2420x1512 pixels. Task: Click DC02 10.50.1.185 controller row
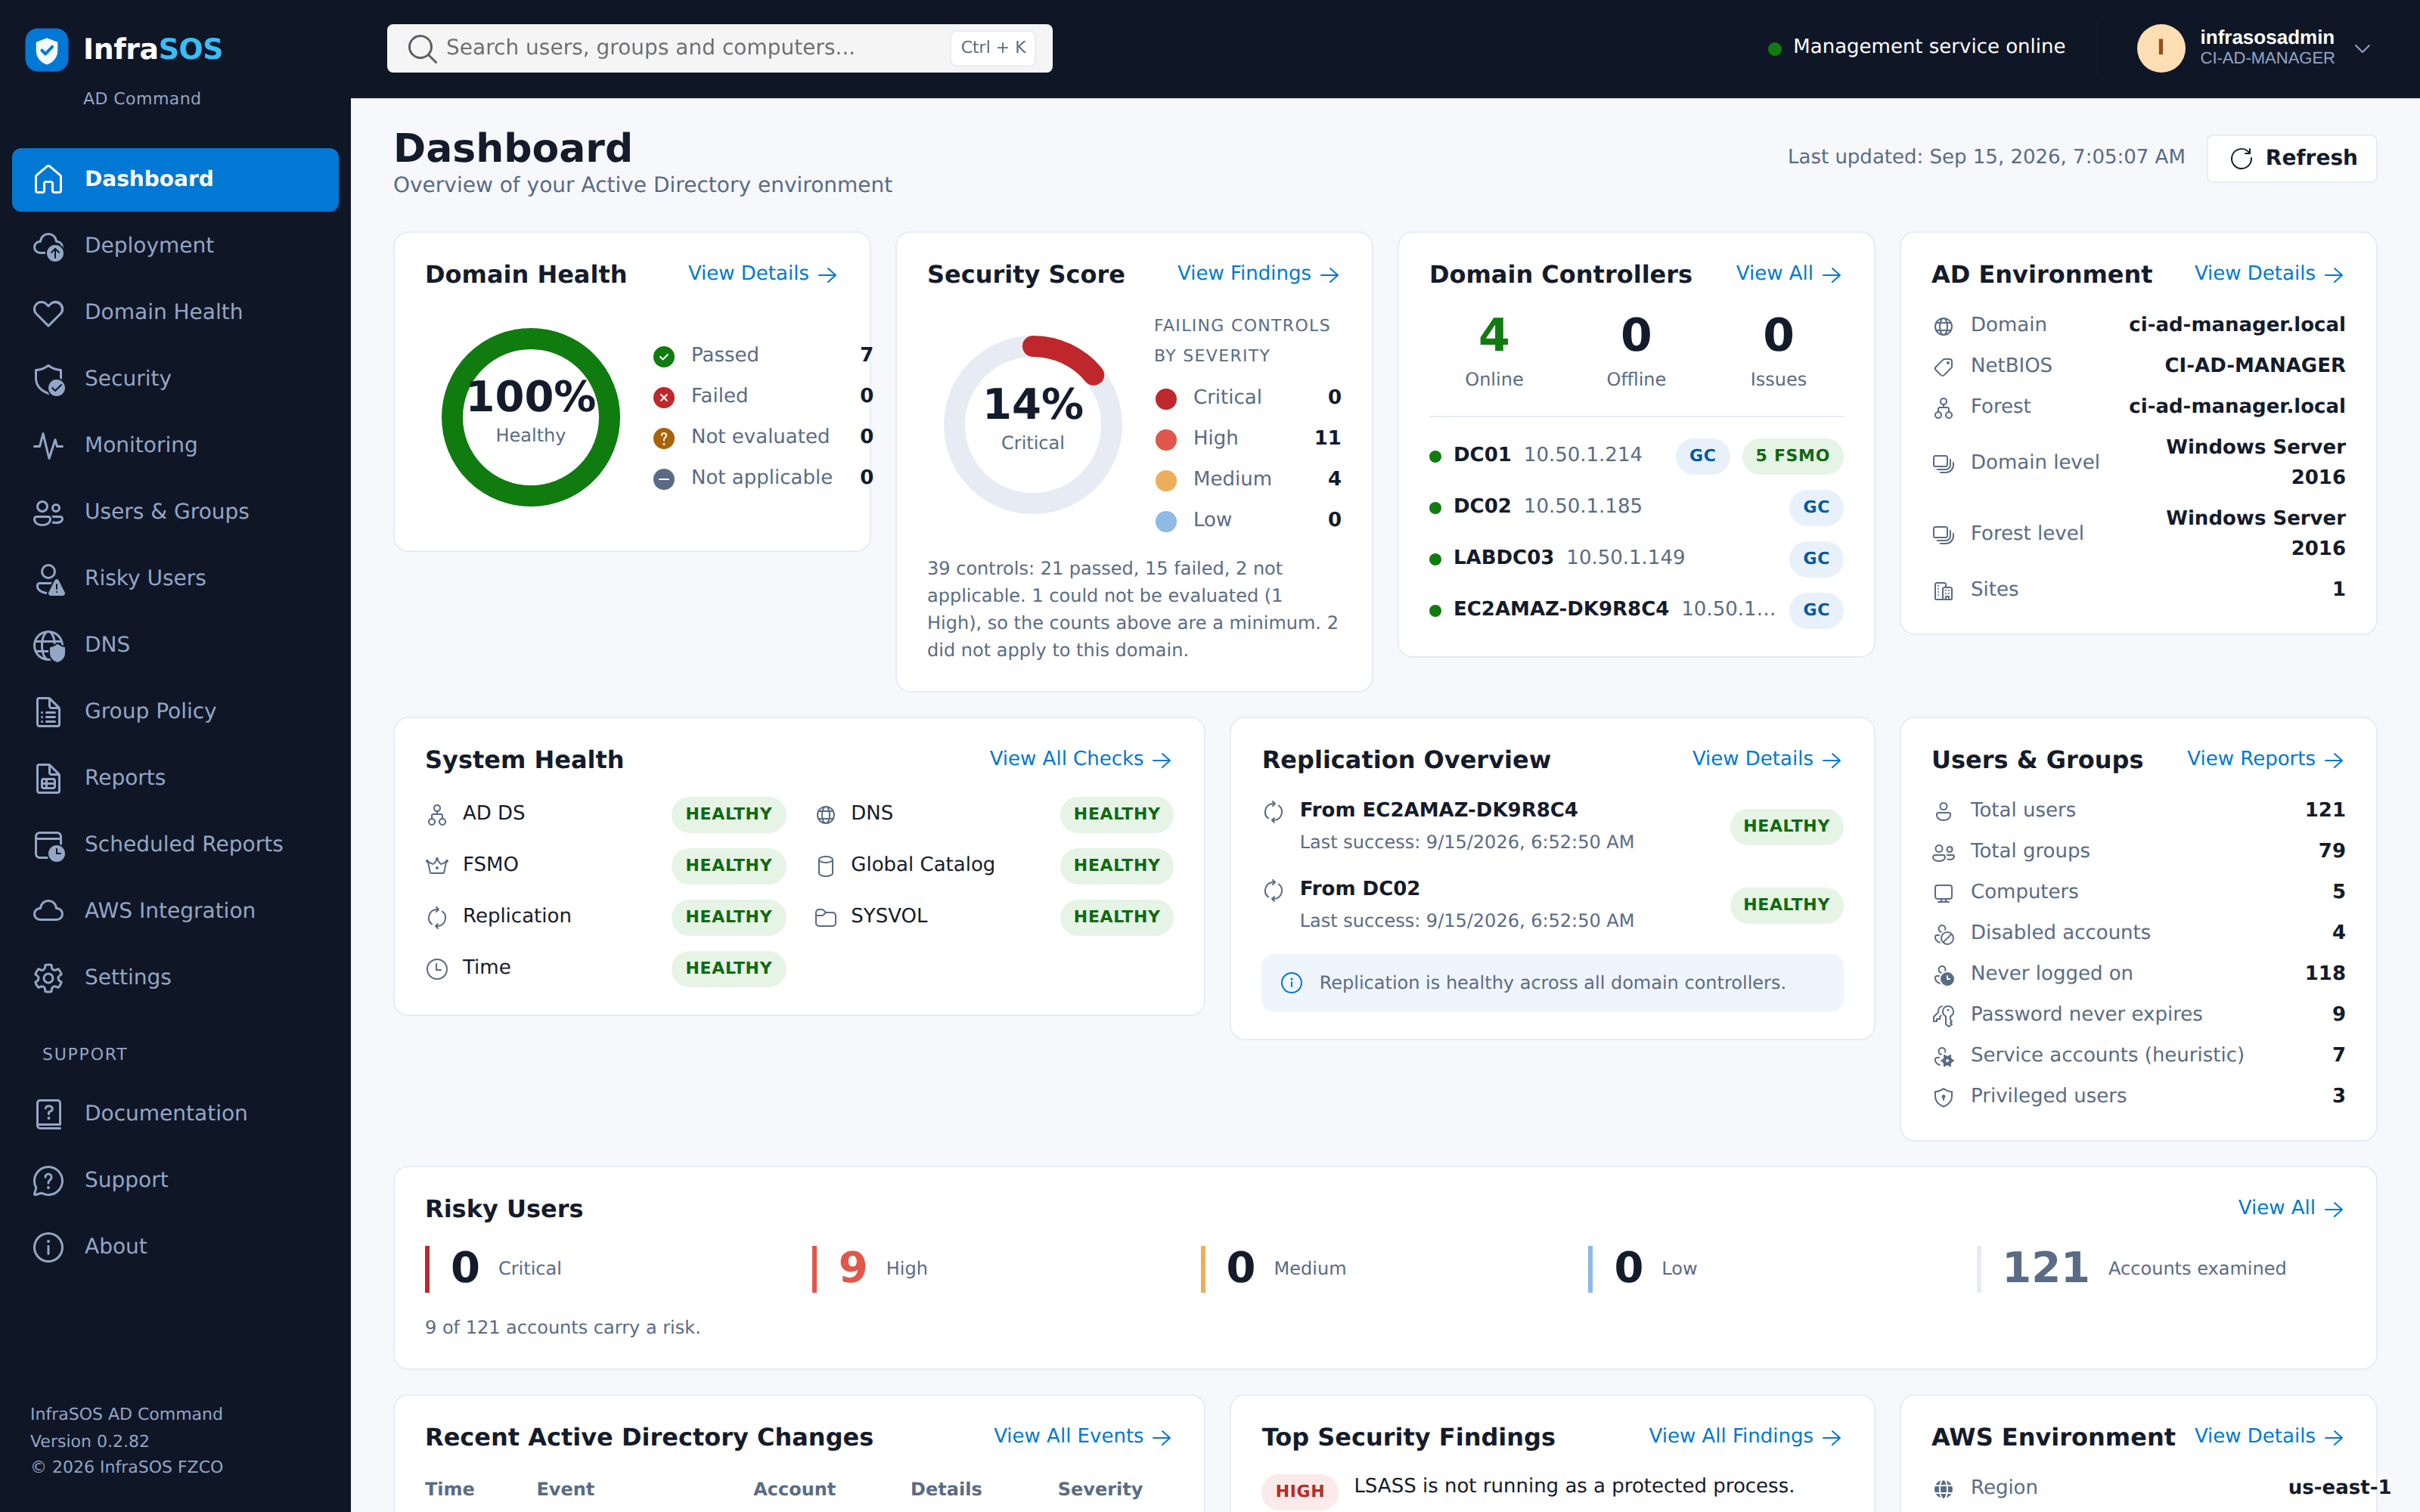(1636, 507)
